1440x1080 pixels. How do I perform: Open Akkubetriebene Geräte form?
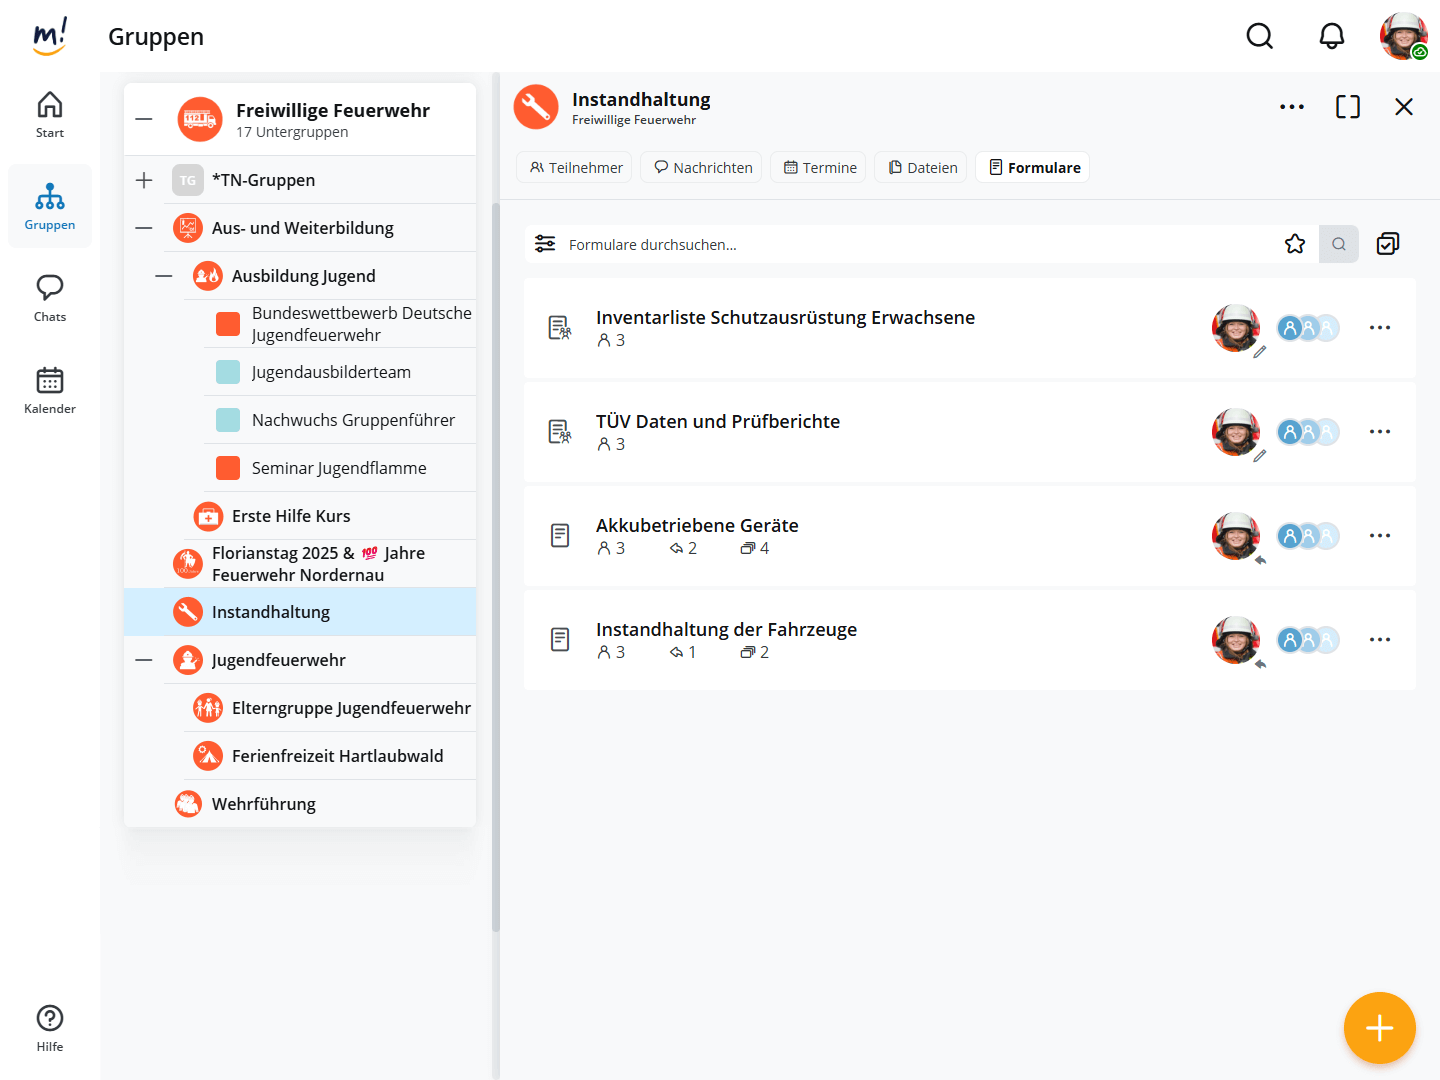click(x=697, y=526)
